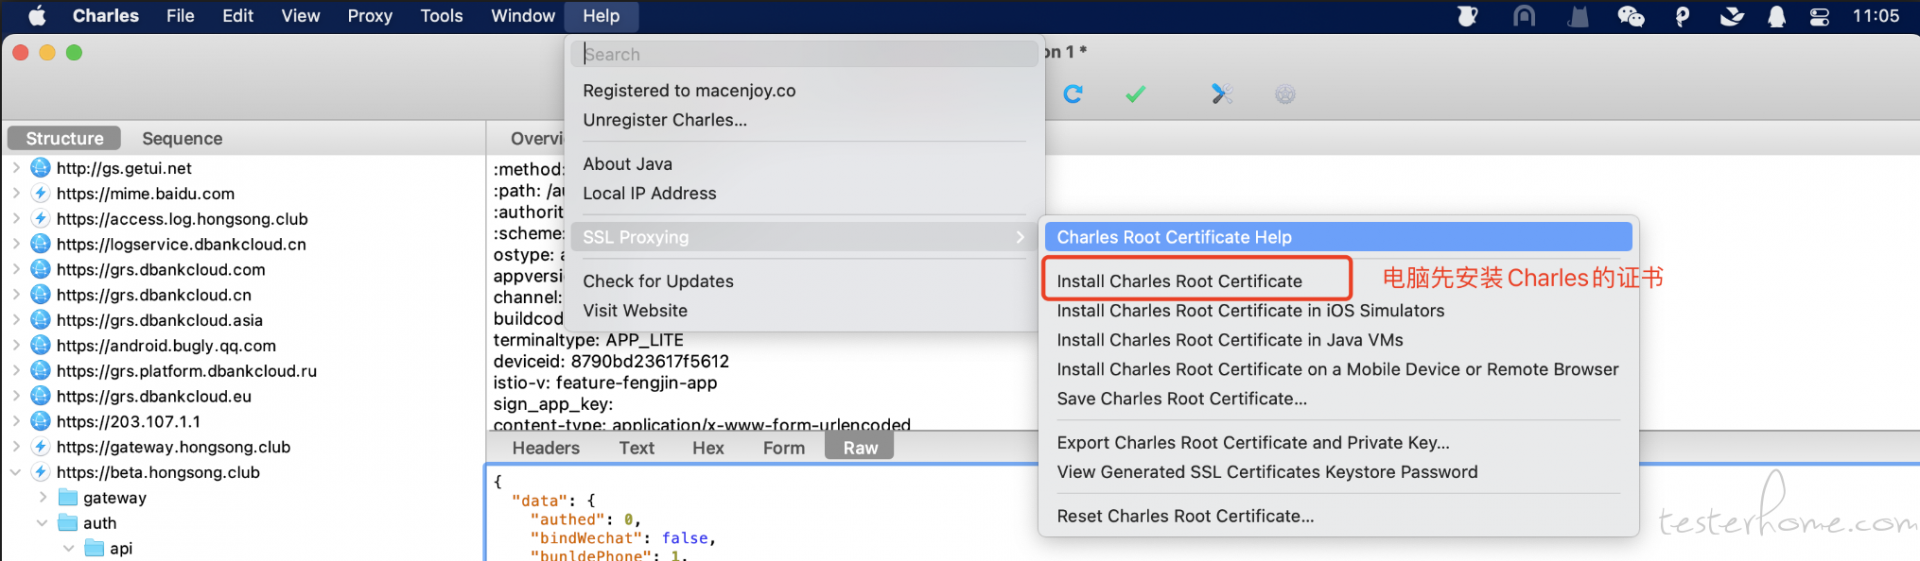Image resolution: width=1920 pixels, height=561 pixels.
Task: Choose Reset Charles Root Certificate...
Action: pos(1185,516)
